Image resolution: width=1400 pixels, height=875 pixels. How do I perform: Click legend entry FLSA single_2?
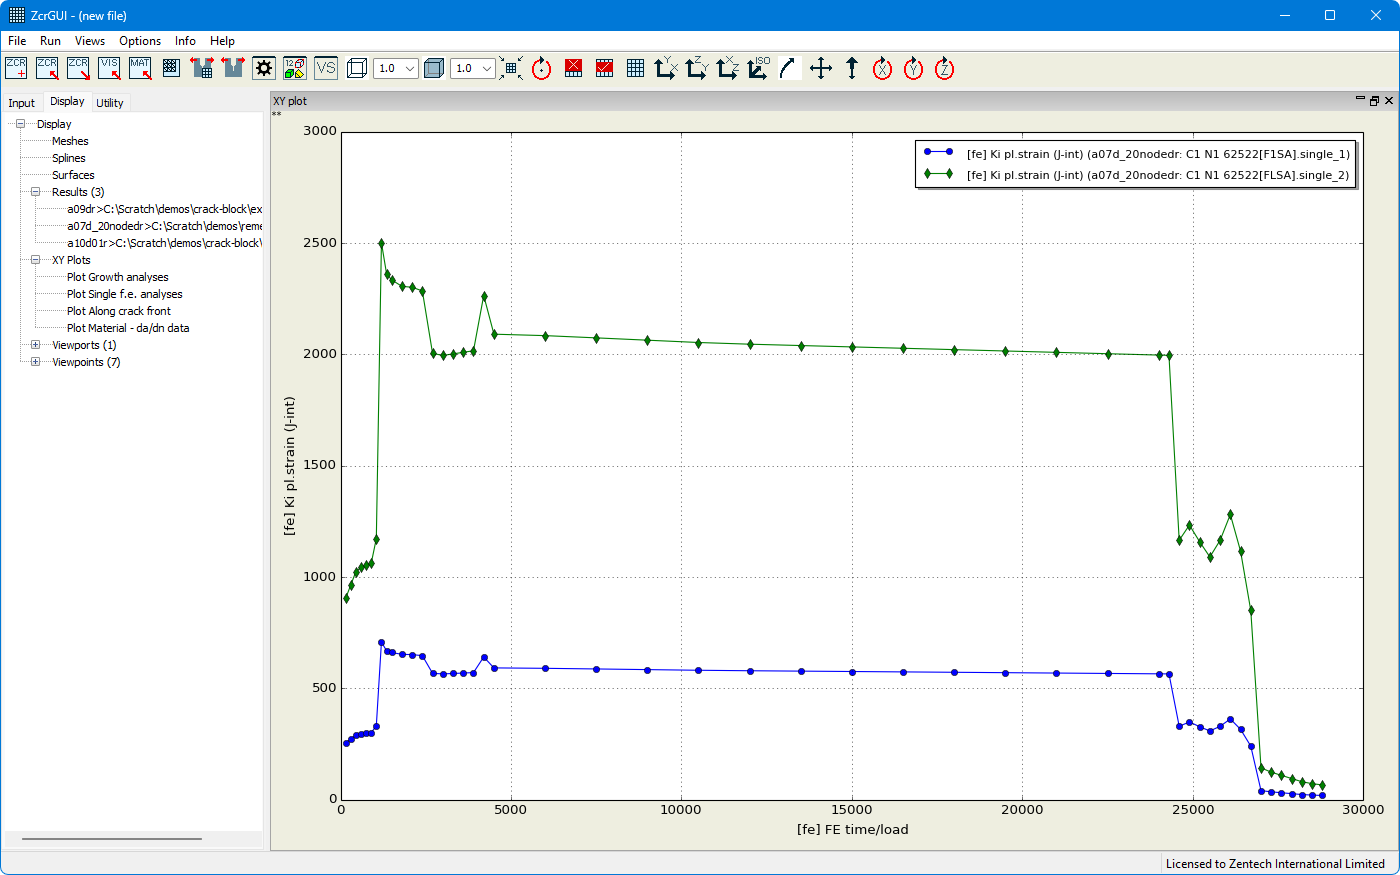tap(1136, 175)
